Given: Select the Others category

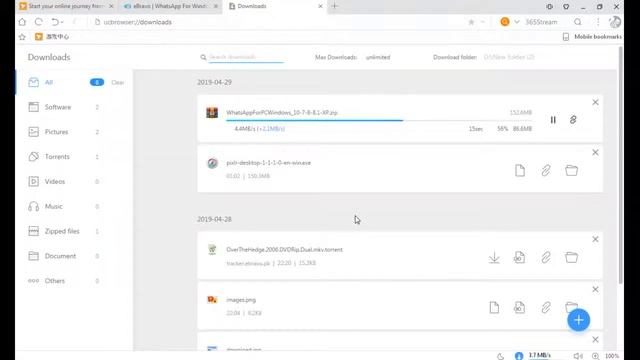Looking at the screenshot, I should pos(55,281).
